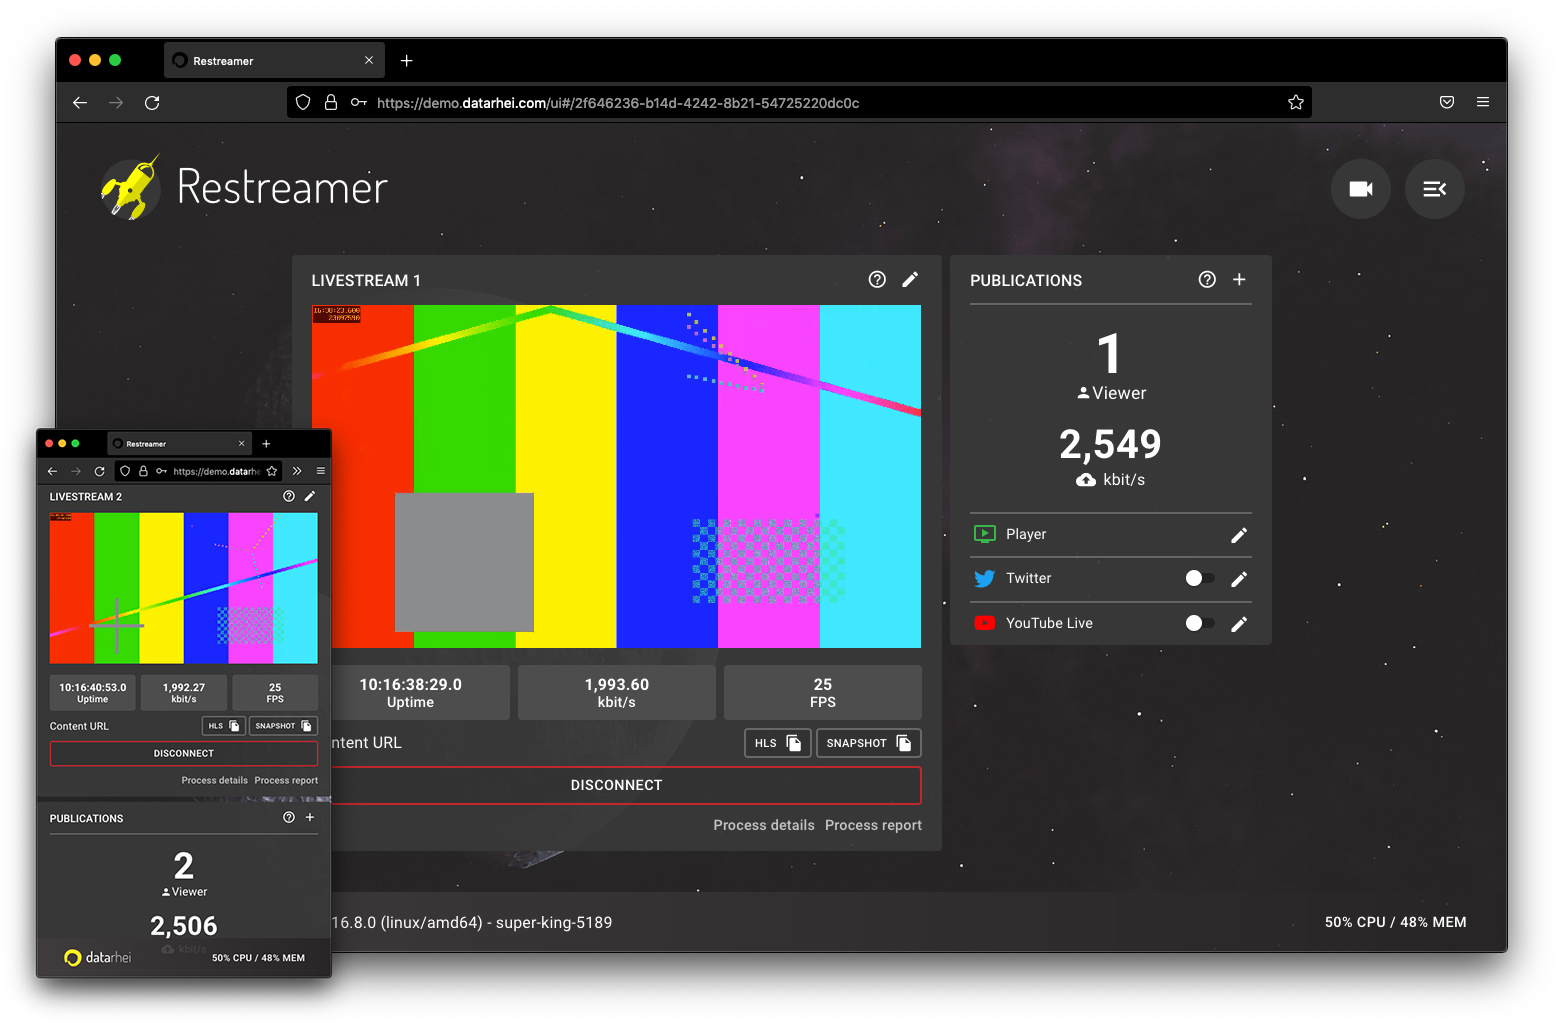Screen dimensions: 1563x1026
Task: Edit Livestream 1 using the pencil icon
Action: tap(910, 279)
